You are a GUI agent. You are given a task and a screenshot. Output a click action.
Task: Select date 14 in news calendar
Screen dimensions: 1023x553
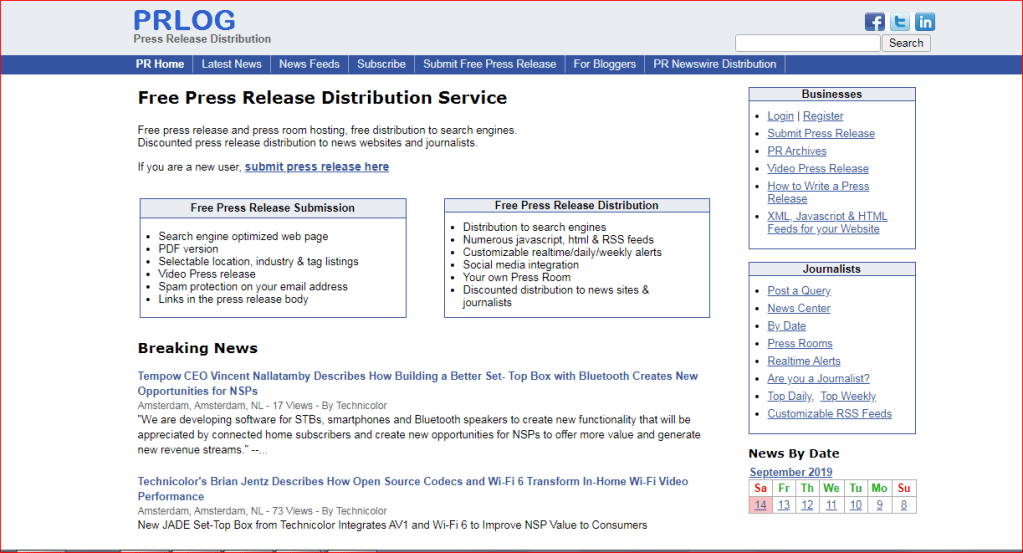pos(761,505)
